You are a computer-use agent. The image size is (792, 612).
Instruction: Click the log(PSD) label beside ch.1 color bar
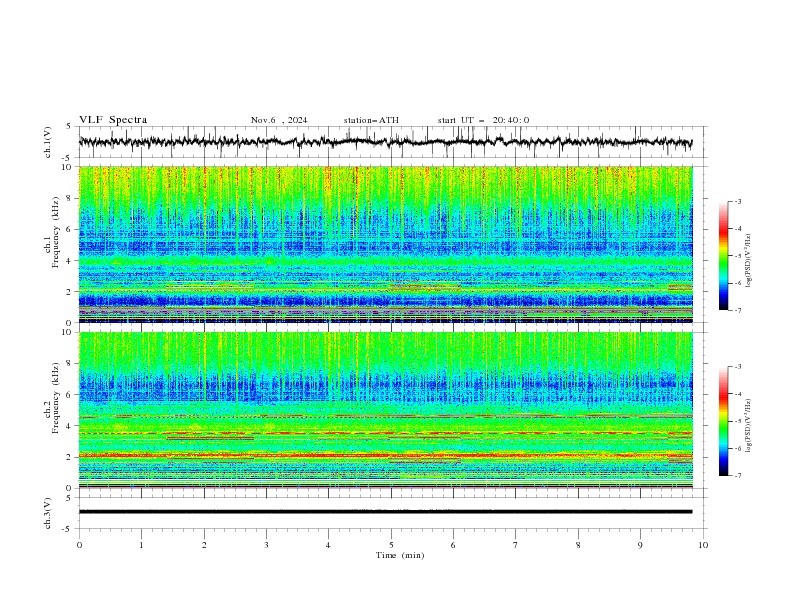pyautogui.click(x=748, y=261)
